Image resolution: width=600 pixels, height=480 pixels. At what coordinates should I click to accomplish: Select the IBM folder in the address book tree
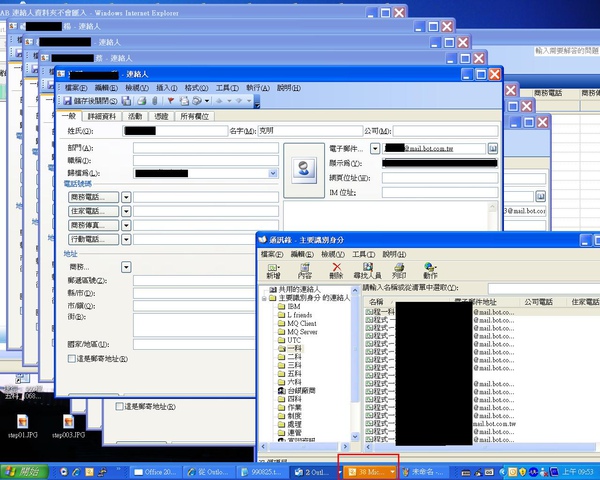[x=290, y=307]
